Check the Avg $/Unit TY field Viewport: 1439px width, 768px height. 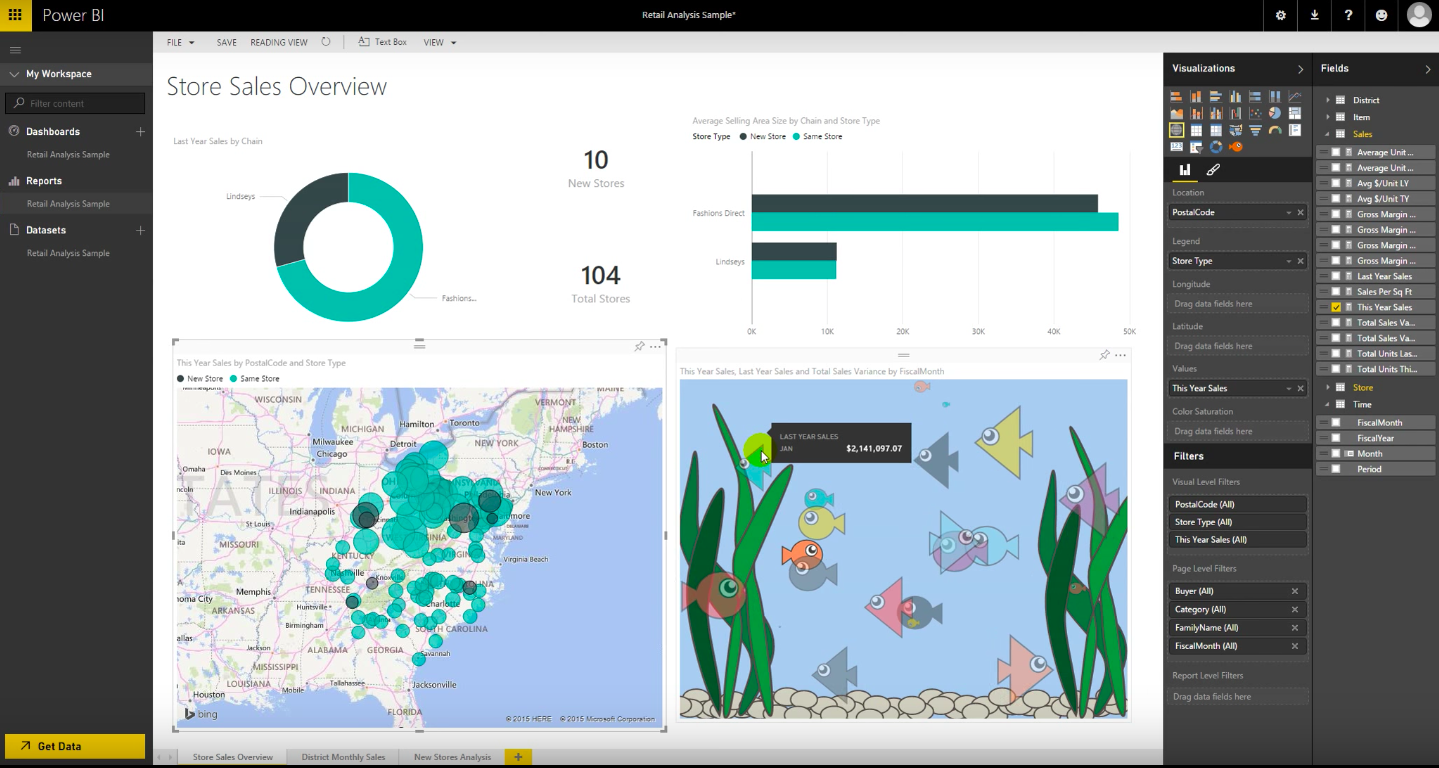pyautogui.click(x=1336, y=199)
